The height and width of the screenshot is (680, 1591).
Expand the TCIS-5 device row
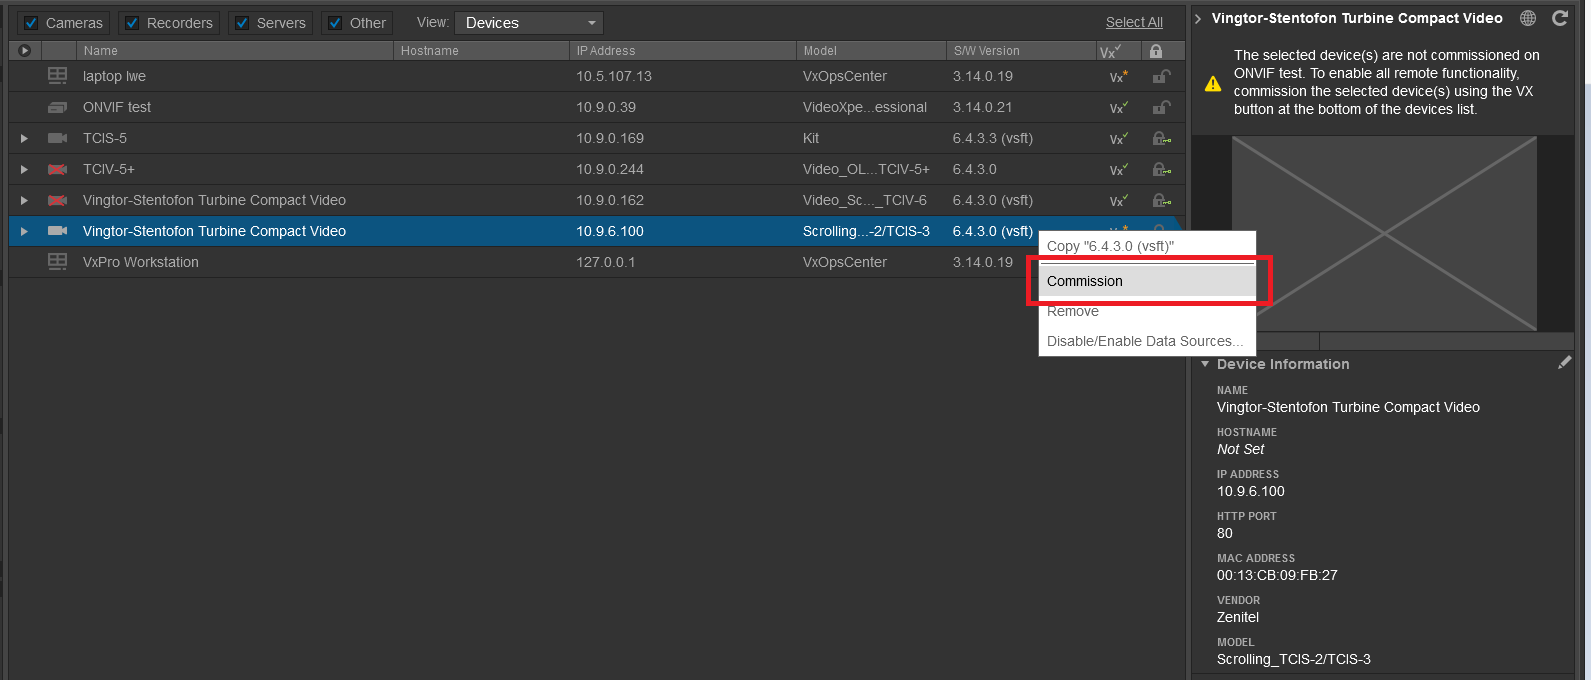(24, 138)
